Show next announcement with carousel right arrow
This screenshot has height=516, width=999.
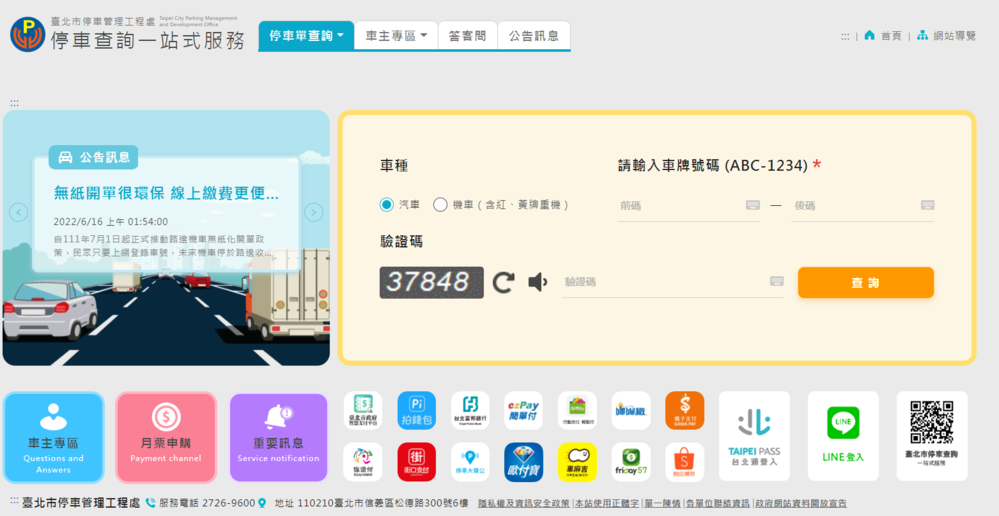pos(314,212)
